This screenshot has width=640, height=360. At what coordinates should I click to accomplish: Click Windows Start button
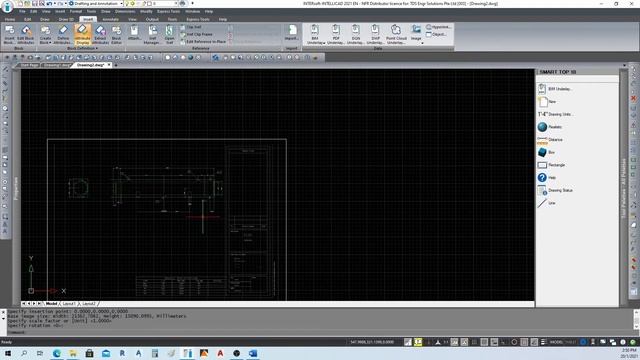pyautogui.click(x=7, y=353)
